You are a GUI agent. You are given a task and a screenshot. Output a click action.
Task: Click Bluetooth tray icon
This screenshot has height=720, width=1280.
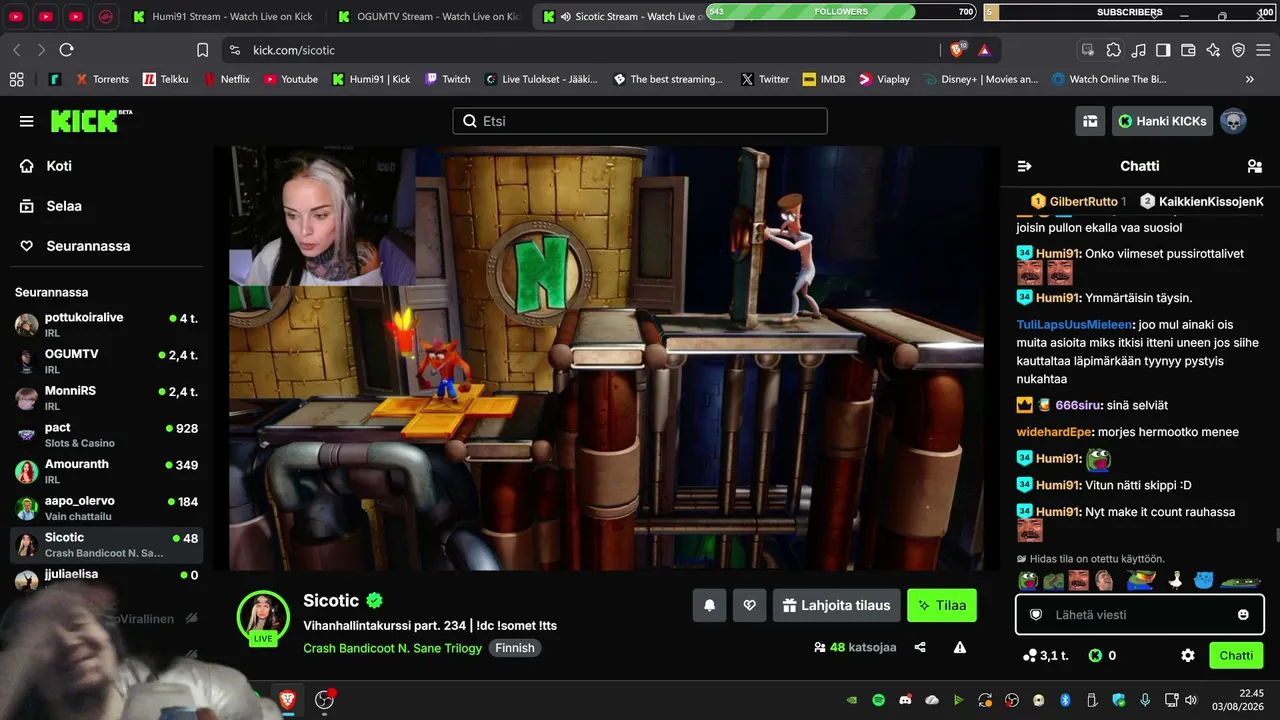pos(1065,700)
